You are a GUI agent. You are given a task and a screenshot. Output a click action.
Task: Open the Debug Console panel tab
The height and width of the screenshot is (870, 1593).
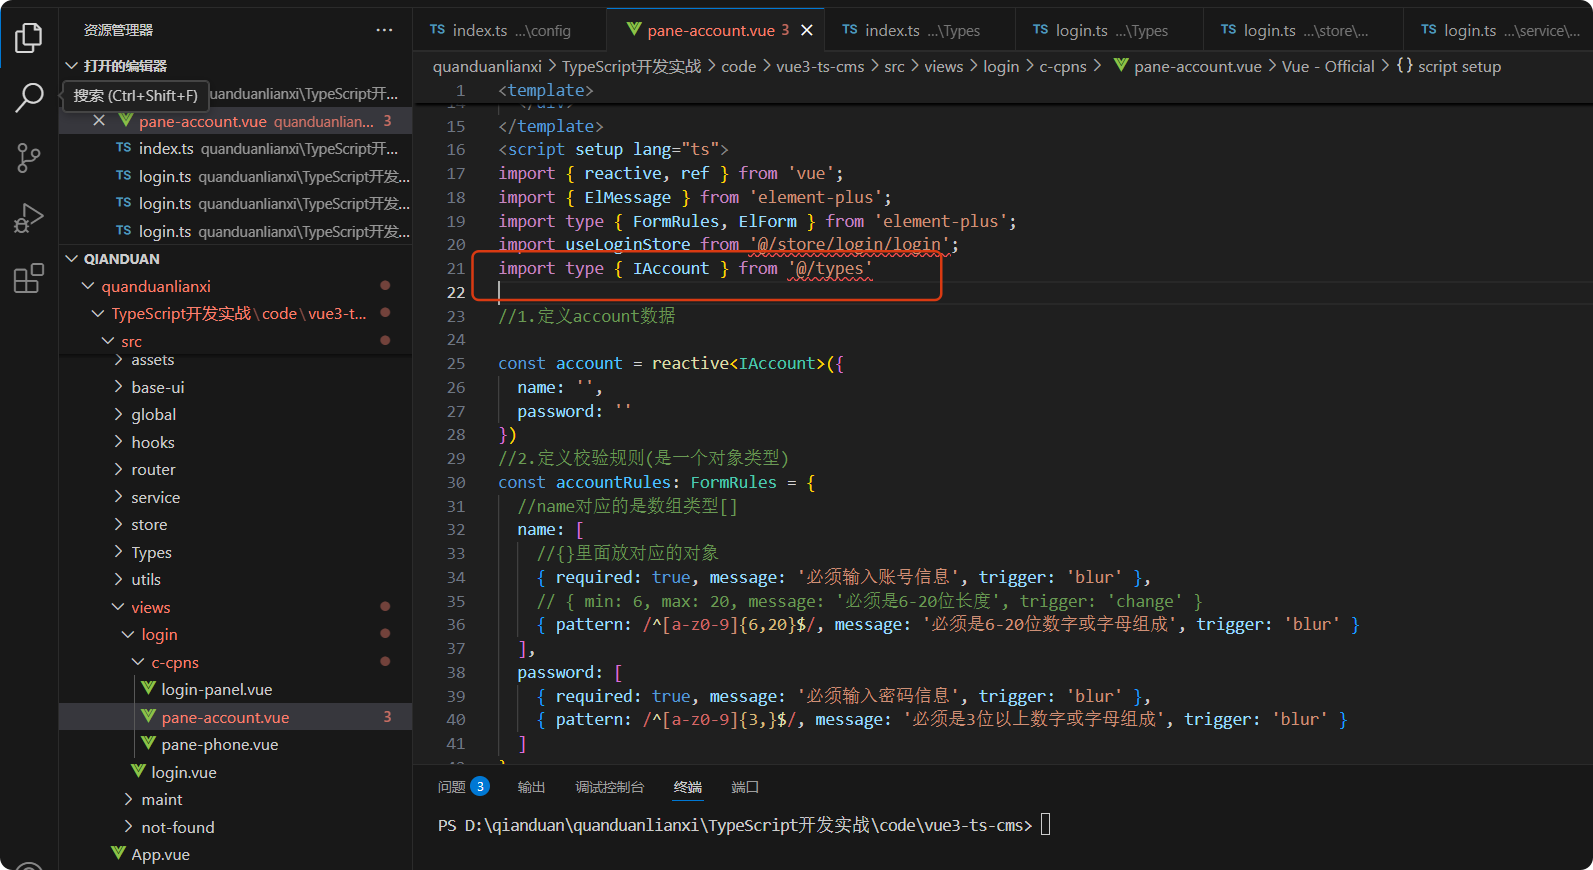[x=610, y=787]
